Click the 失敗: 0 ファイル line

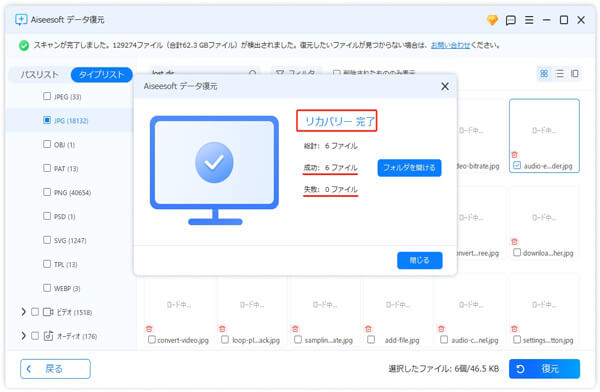[x=330, y=189]
